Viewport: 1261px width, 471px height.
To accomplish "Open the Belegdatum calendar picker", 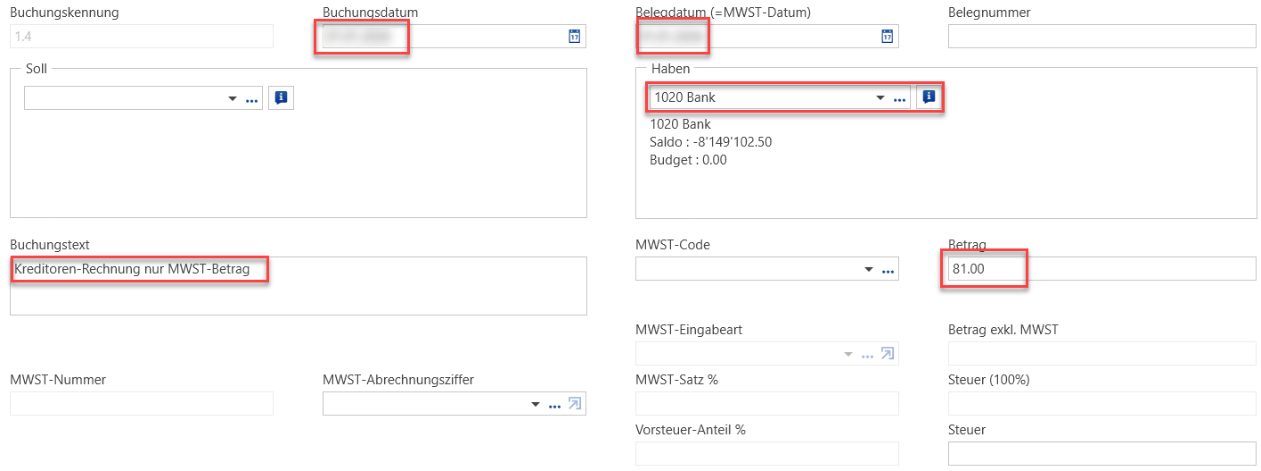I will [x=886, y=36].
